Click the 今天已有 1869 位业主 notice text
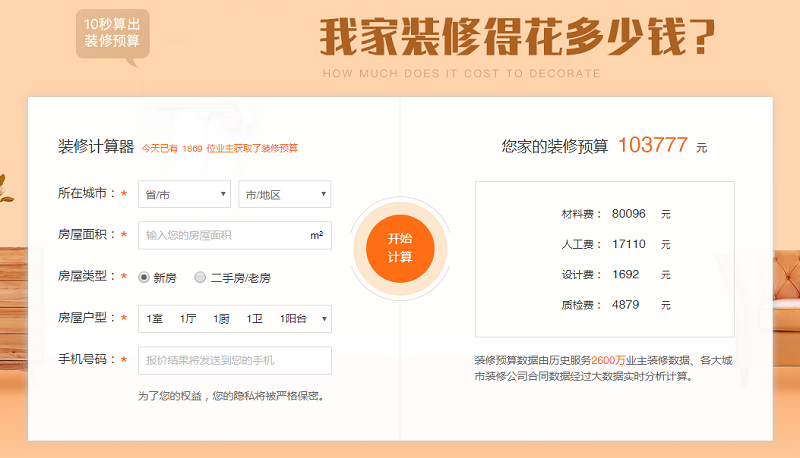Screen dimensions: 800x458 click(x=219, y=148)
